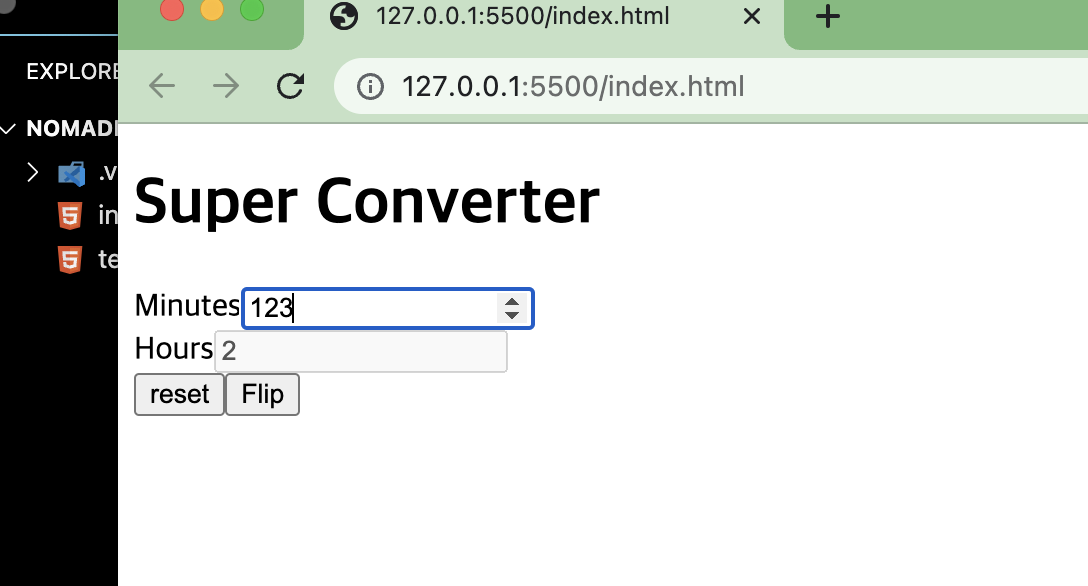This screenshot has width=1088, height=586.
Task: Open site info icon in address bar
Action: (x=370, y=87)
